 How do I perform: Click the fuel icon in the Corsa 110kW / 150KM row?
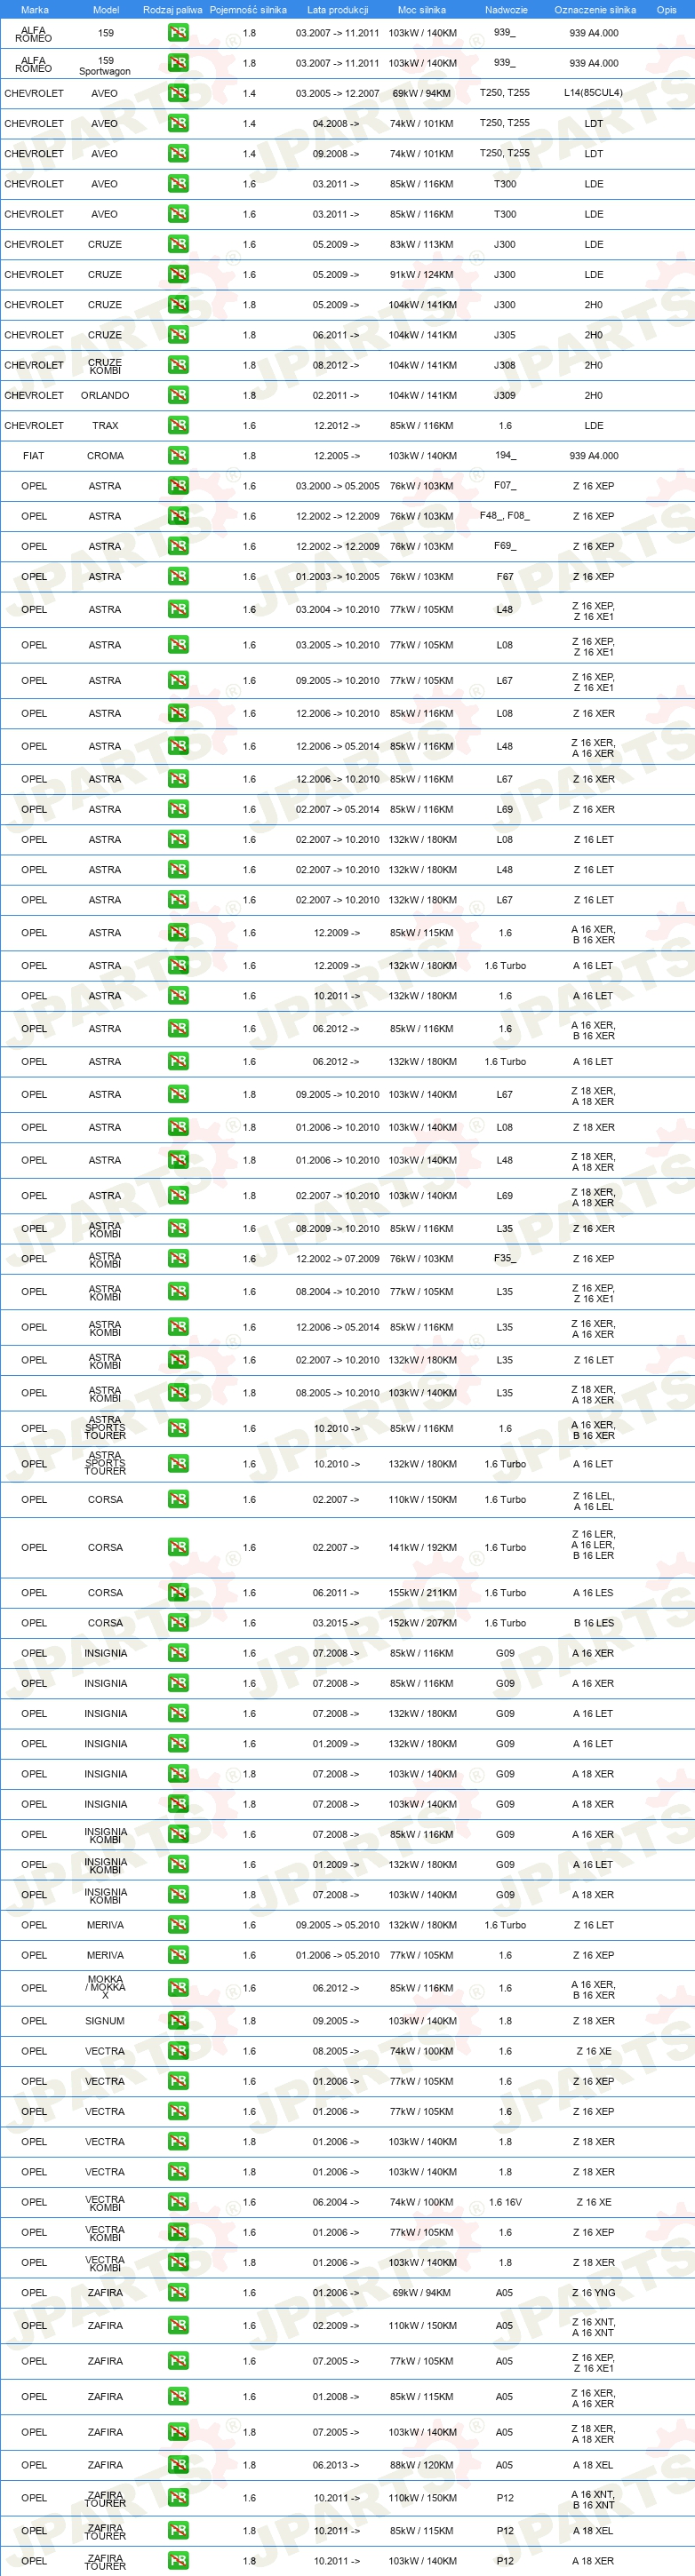(178, 1499)
